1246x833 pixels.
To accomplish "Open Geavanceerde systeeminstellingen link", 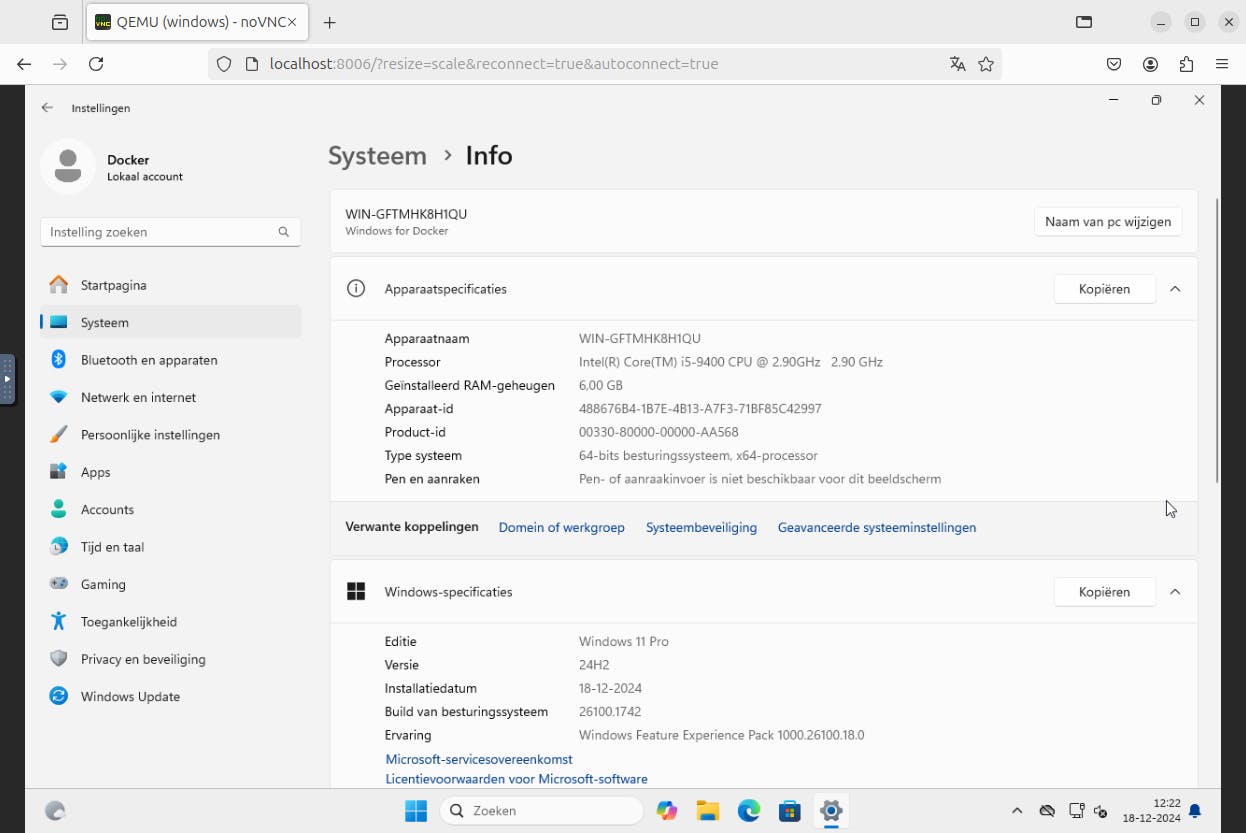I will pos(877,527).
